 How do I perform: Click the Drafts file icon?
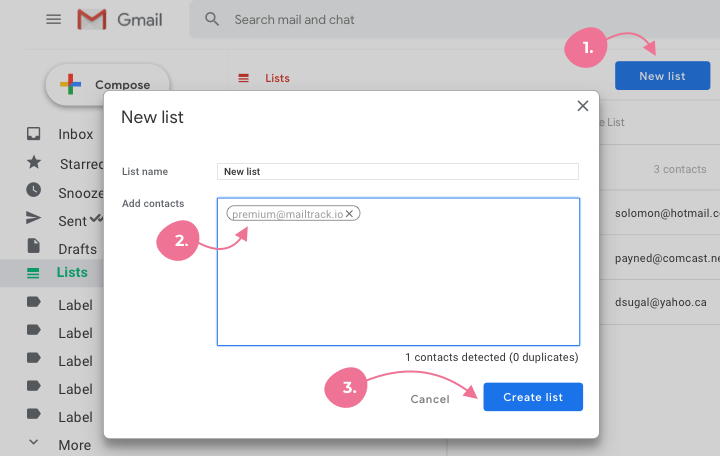(x=34, y=247)
